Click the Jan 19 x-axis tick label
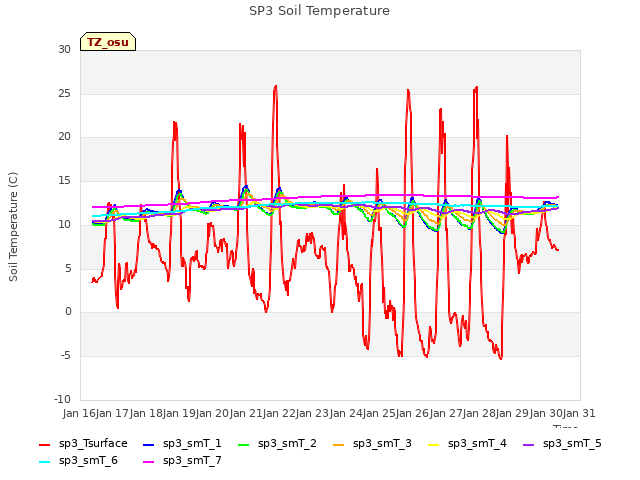This screenshot has height=480, width=640. click(x=179, y=413)
